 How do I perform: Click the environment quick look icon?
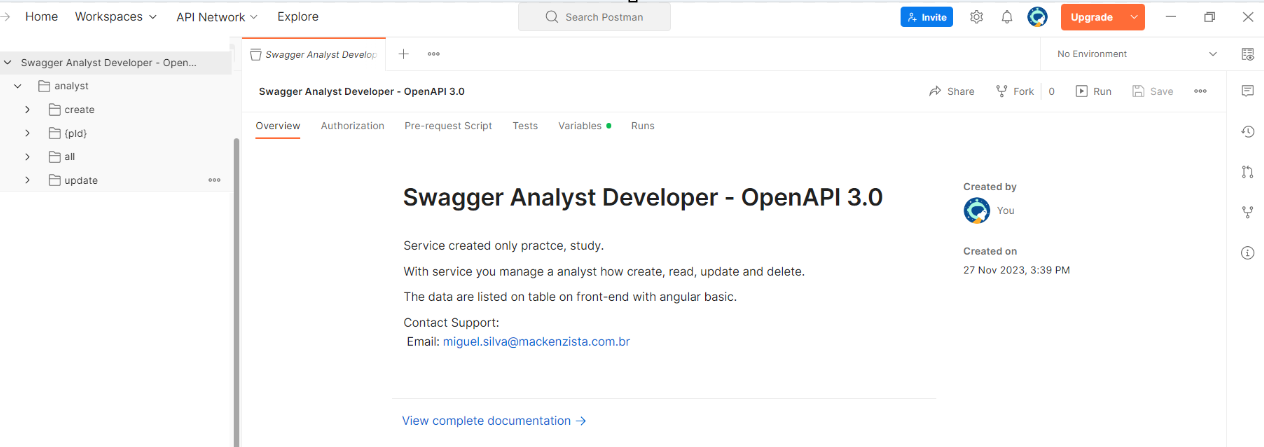(1247, 54)
